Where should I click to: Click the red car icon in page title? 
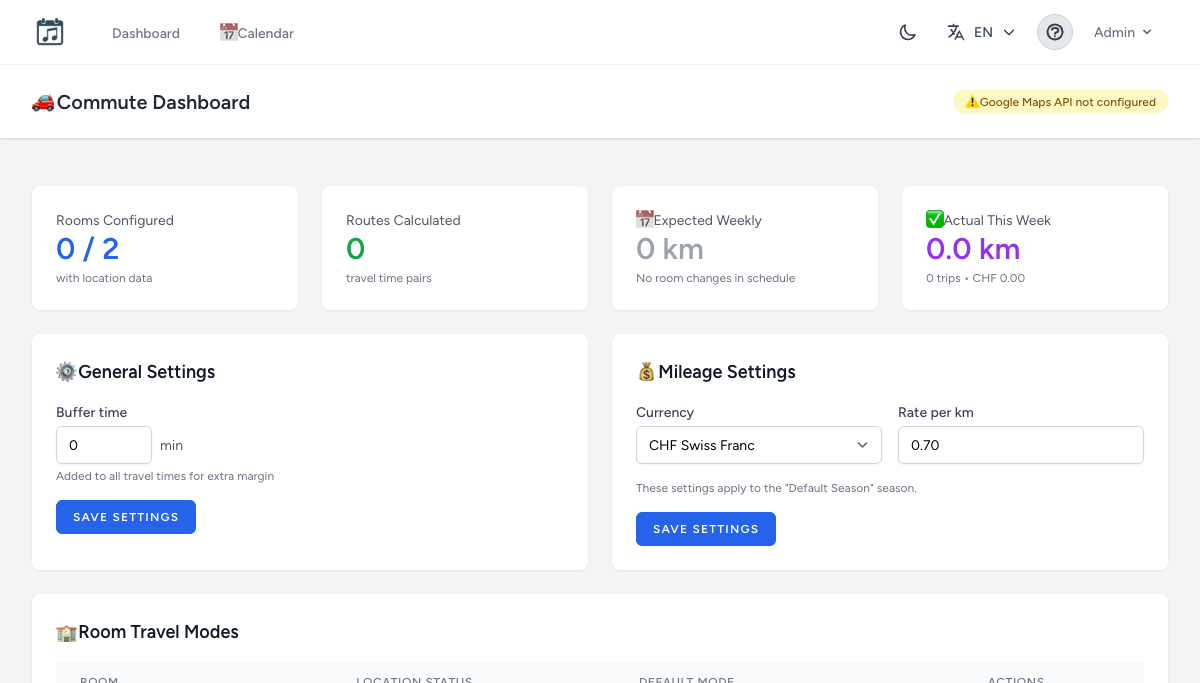tap(44, 102)
